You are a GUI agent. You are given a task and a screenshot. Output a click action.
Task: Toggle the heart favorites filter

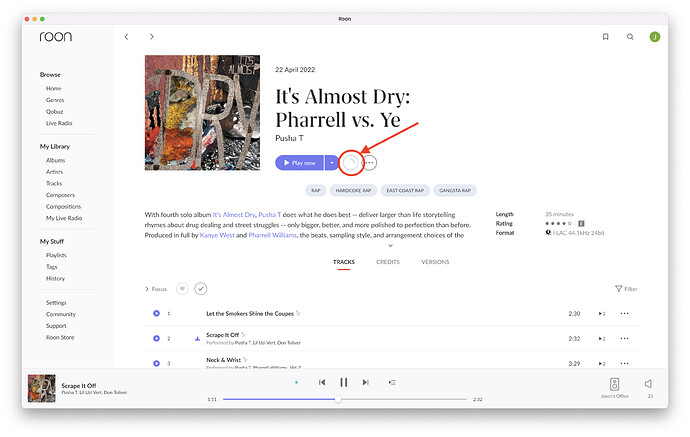[x=182, y=289]
